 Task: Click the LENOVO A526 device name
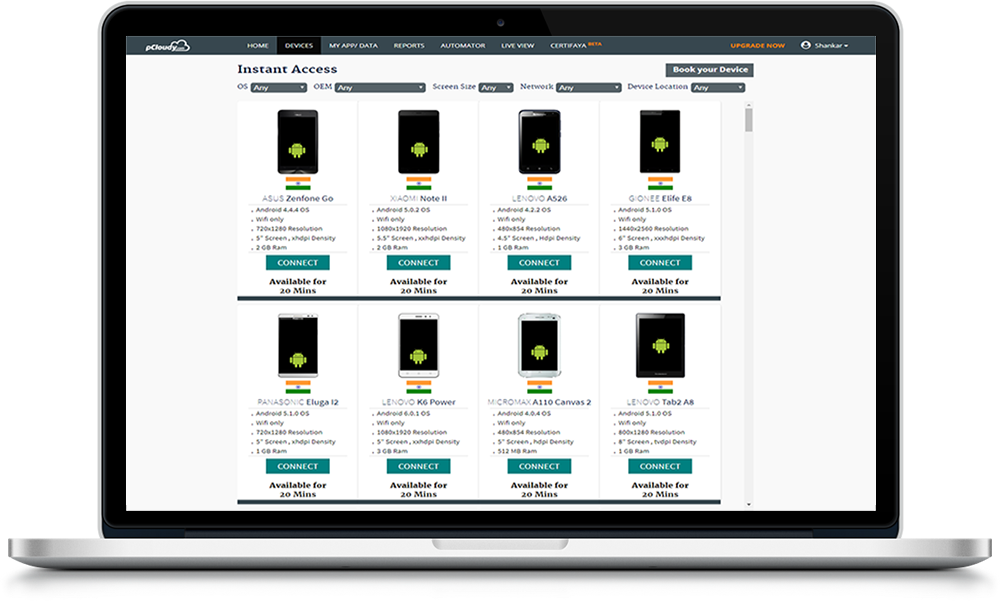click(540, 198)
